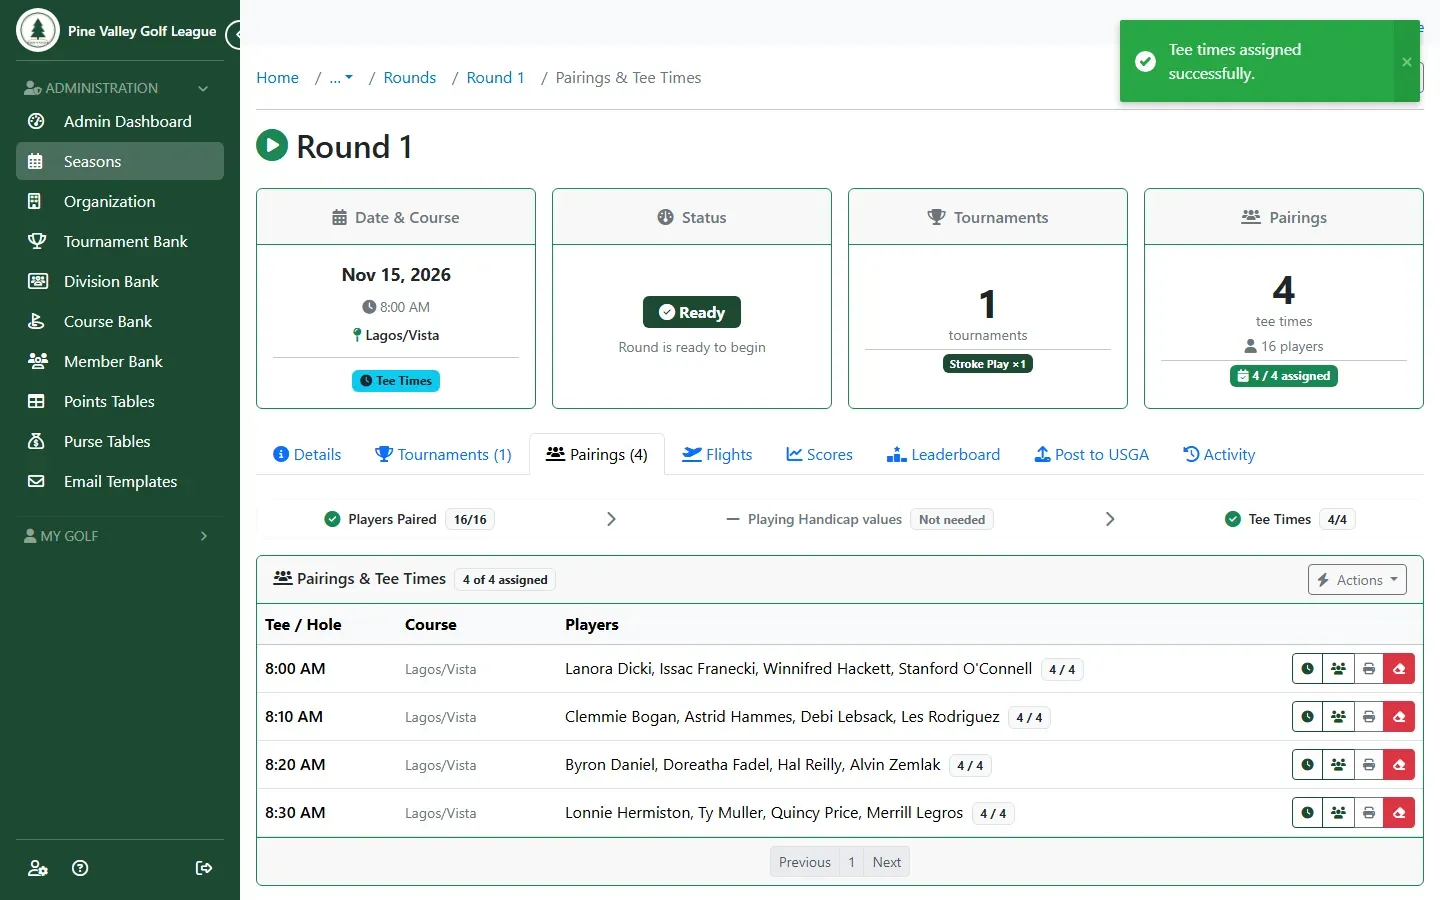Screen dimensions: 1440x900
Task: Open the Post to USGA tab
Action: tap(1091, 455)
